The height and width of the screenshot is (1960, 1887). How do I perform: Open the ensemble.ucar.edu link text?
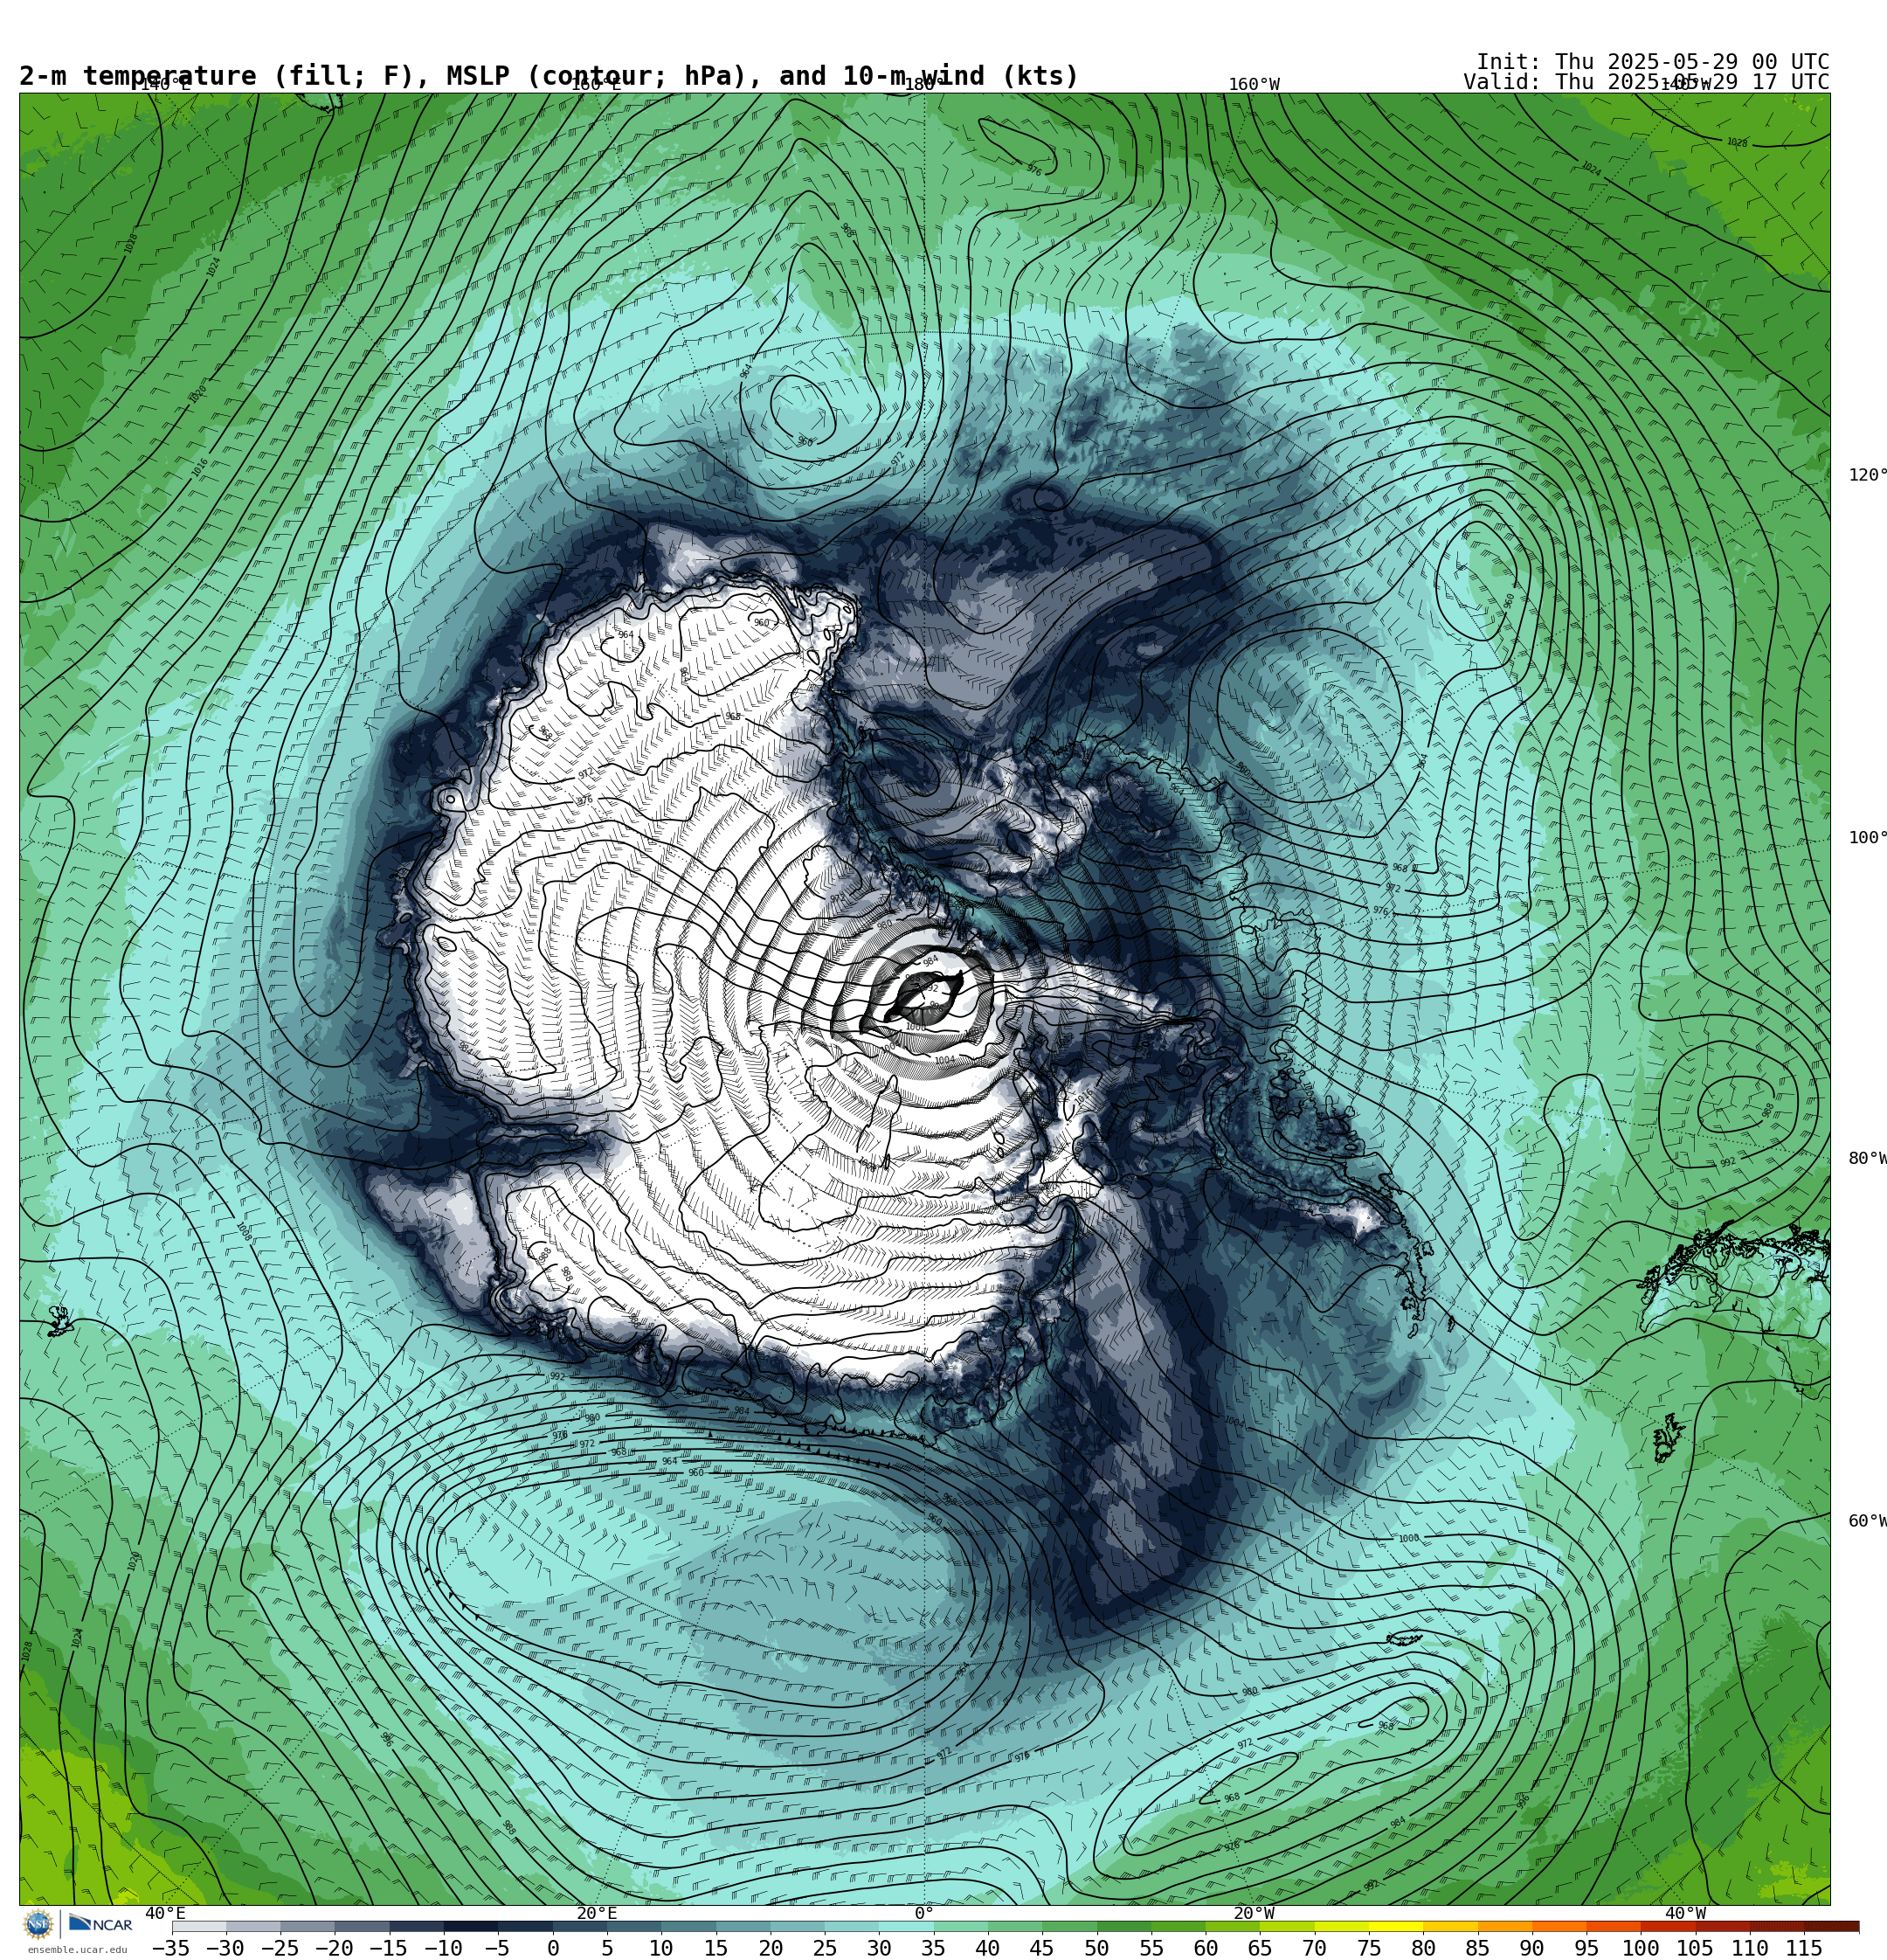click(77, 1950)
